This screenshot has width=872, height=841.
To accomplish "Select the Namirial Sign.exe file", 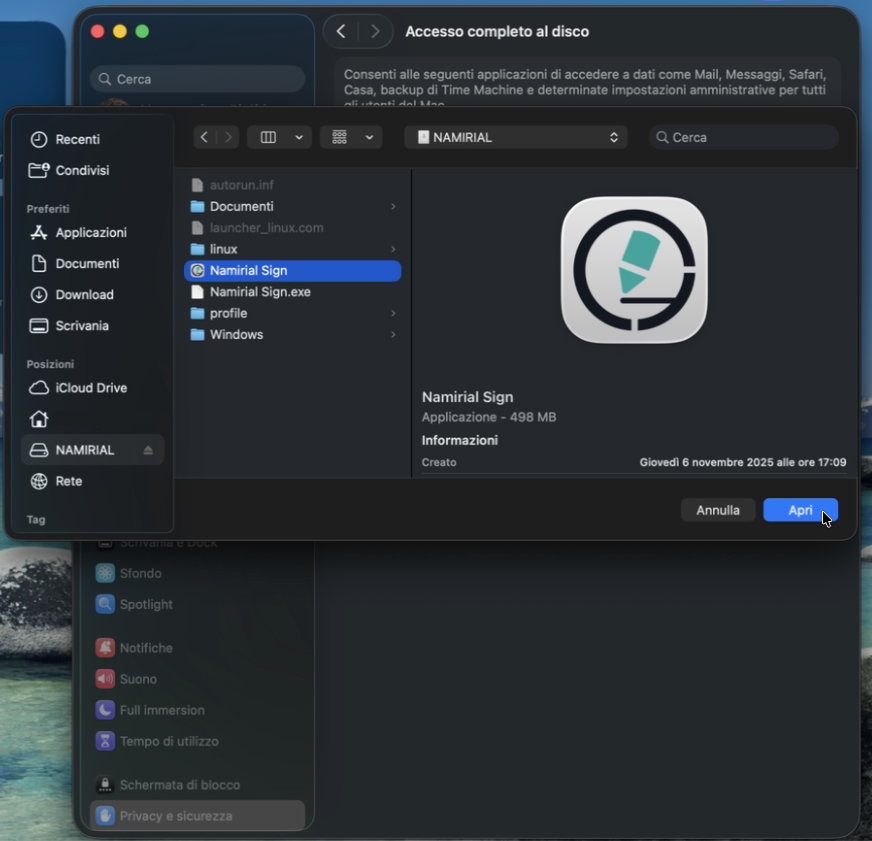I will pyautogui.click(x=260, y=292).
